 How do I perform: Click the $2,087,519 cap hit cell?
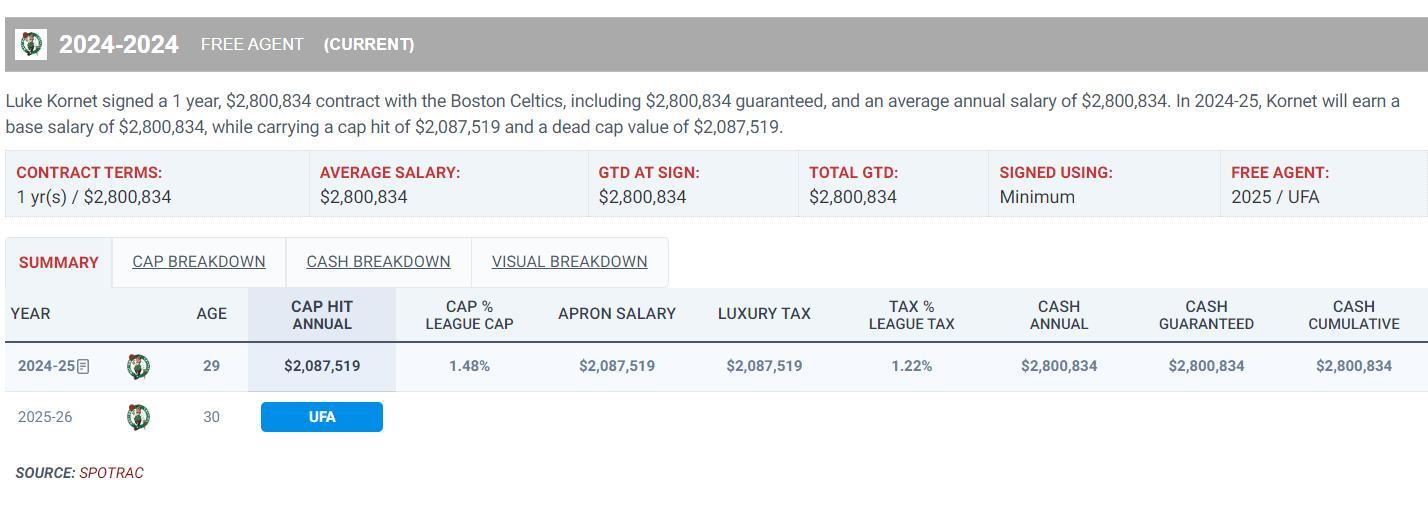322,367
